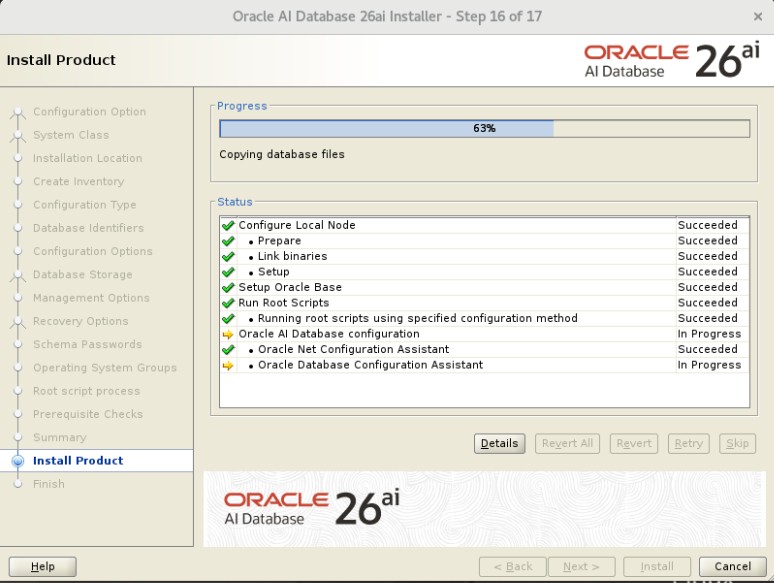Select Recovery Options step
Image resolution: width=774 pixels, height=583 pixels.
(x=80, y=321)
